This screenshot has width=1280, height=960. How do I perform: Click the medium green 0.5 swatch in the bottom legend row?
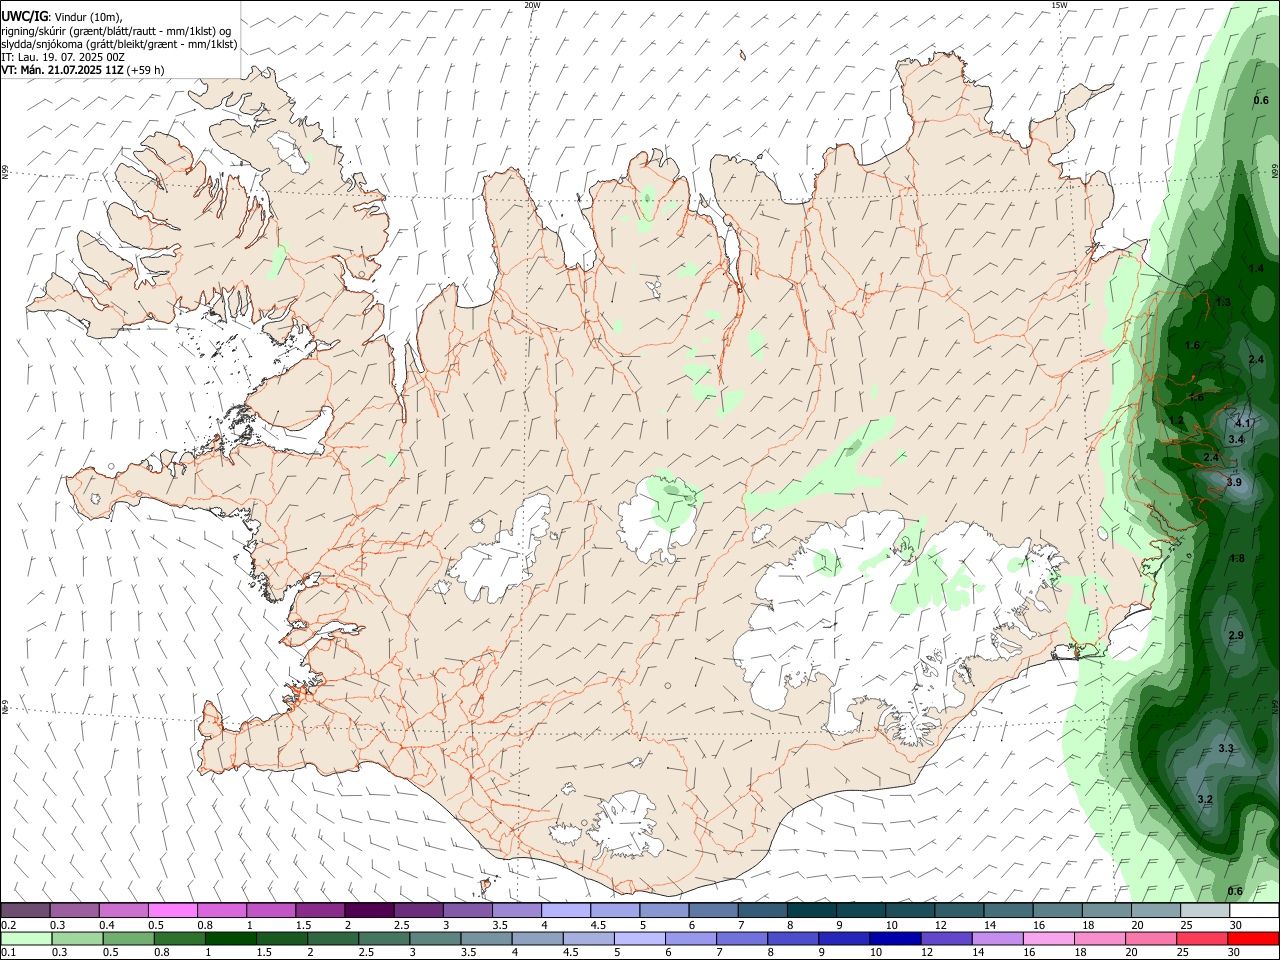coord(128,938)
